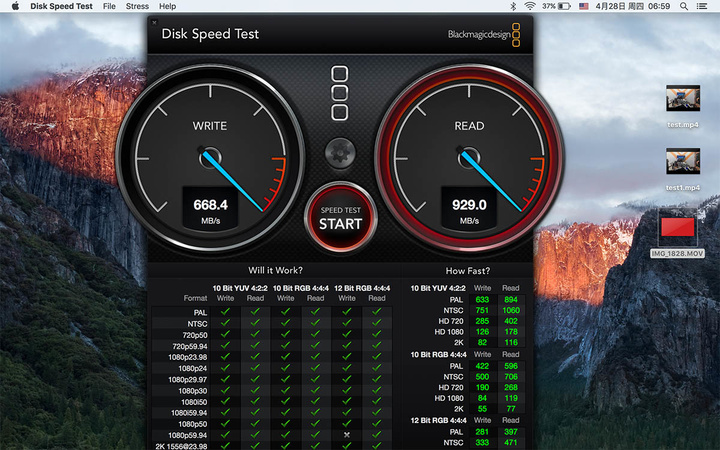Click the 1080p24 format row label

192,368
